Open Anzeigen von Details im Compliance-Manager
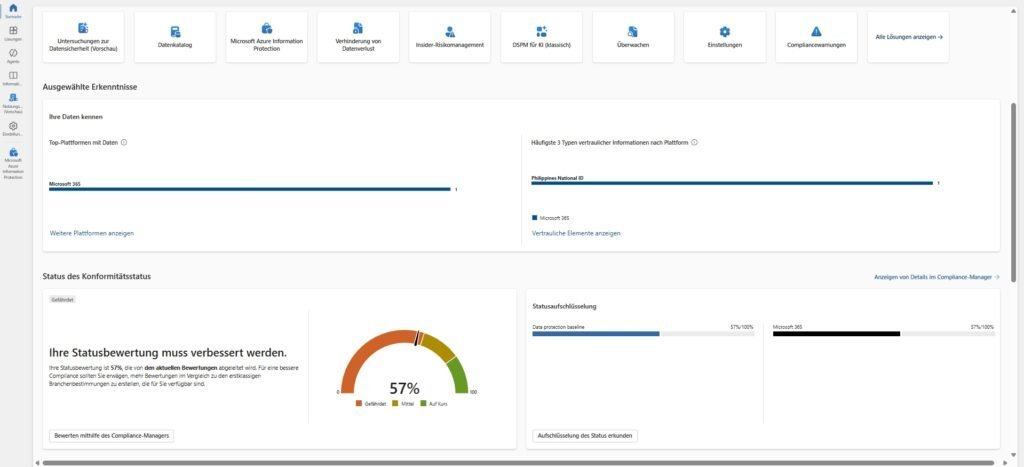 936,277
